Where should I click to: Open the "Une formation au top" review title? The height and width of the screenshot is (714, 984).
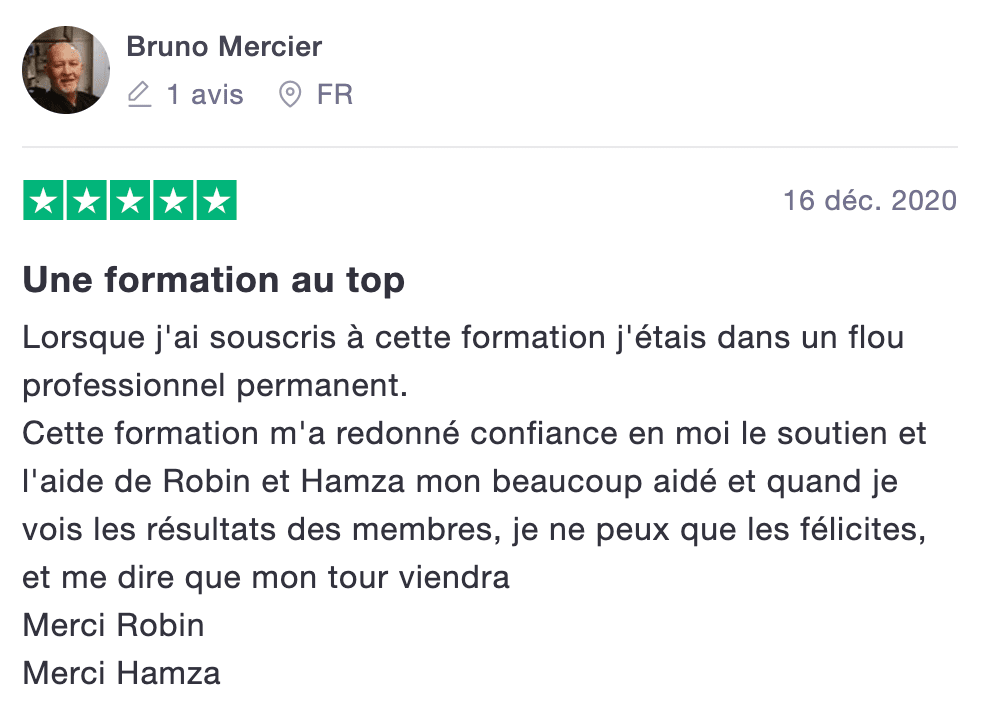[x=213, y=280]
